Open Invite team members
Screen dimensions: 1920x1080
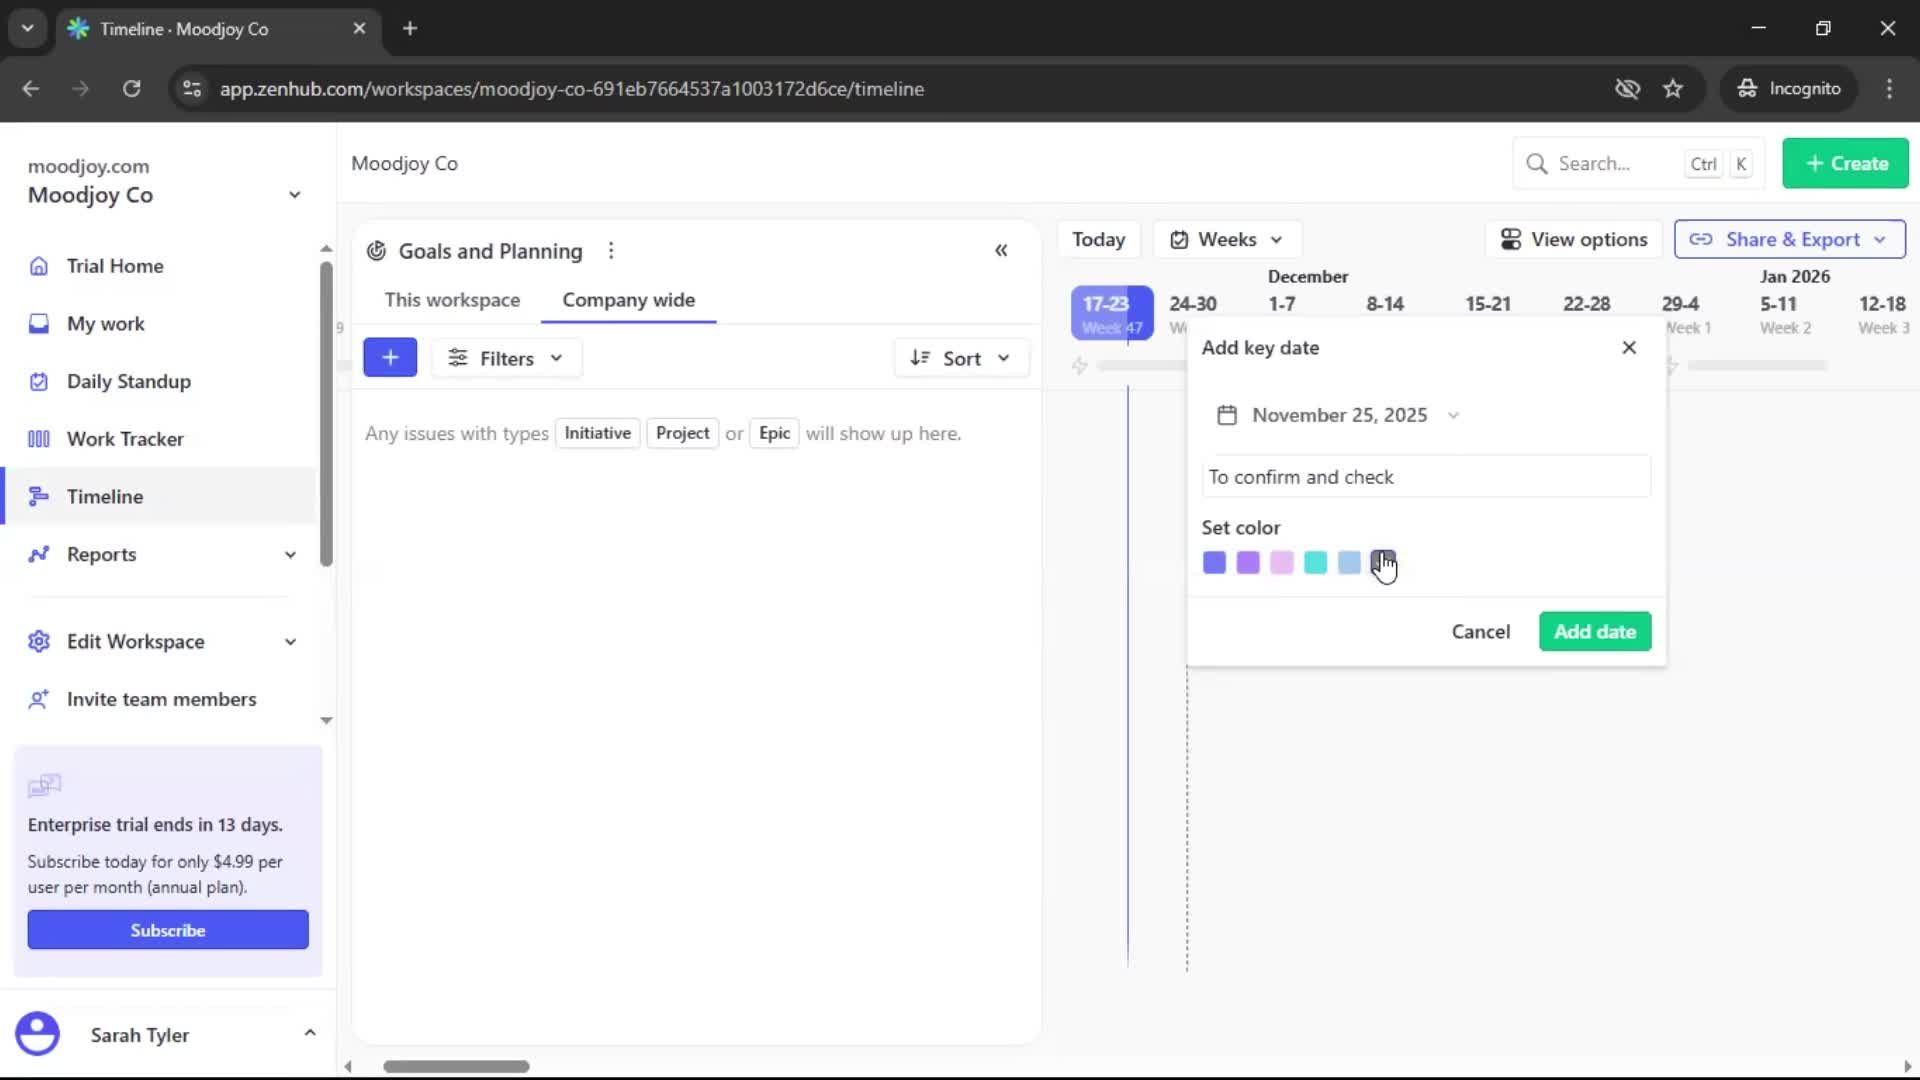(x=161, y=699)
